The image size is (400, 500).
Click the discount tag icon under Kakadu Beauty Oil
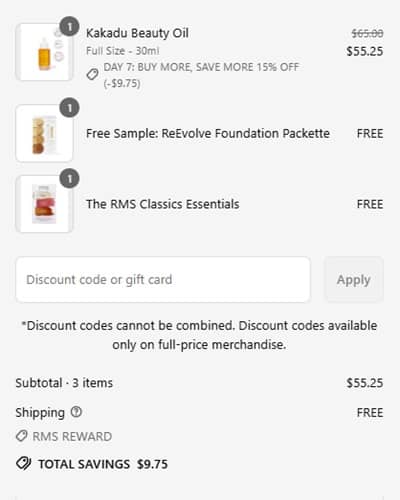(92, 74)
